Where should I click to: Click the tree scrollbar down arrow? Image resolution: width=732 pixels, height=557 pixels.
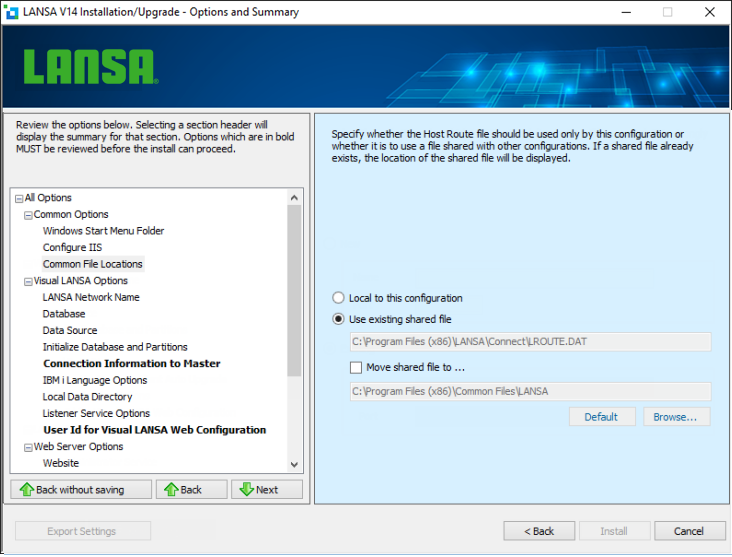[294, 464]
